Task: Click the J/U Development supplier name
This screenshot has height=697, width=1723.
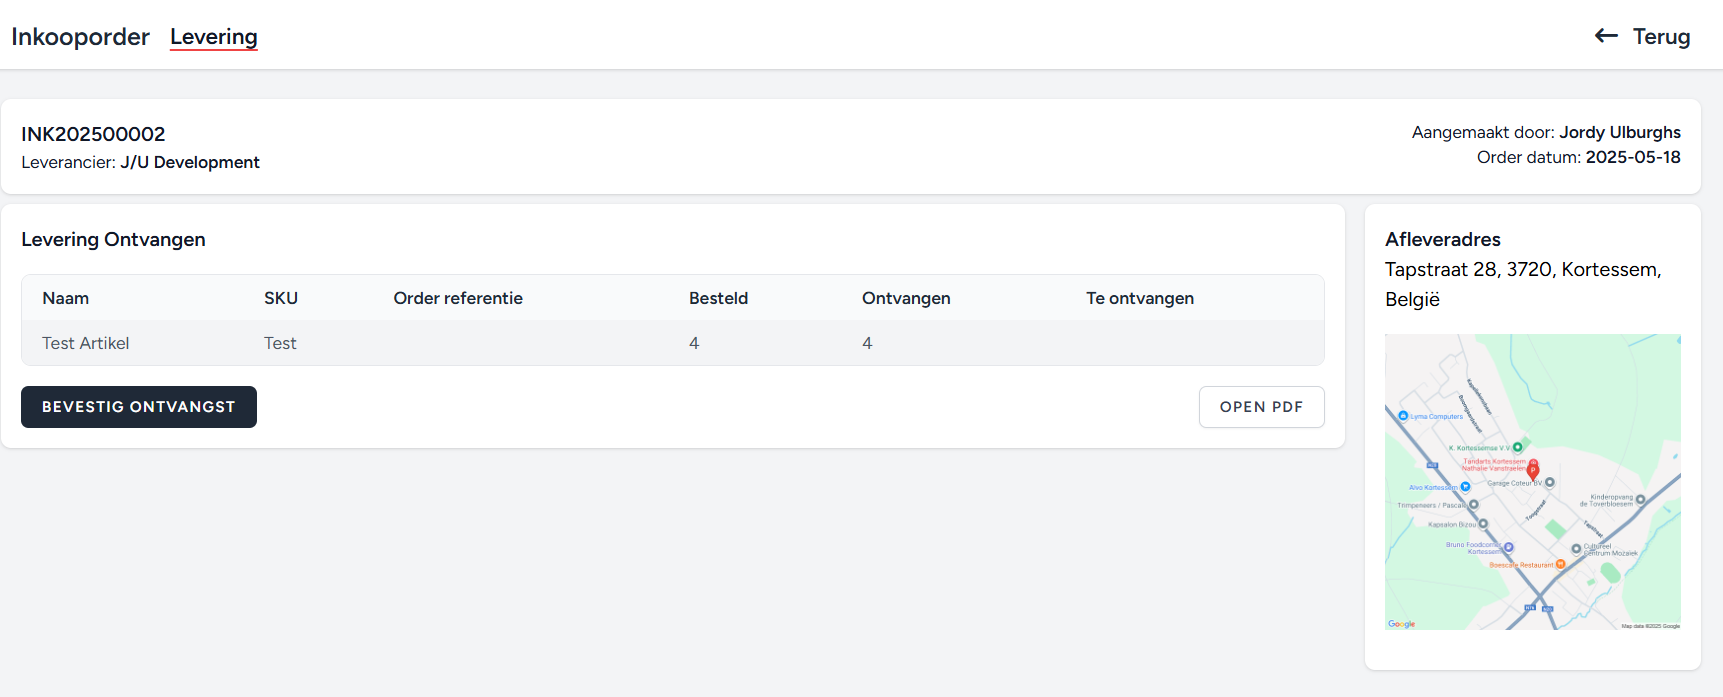Action: tap(190, 162)
